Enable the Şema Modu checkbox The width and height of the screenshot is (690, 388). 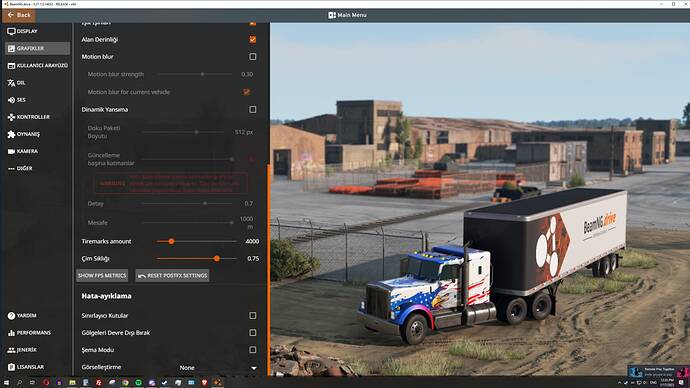coord(253,350)
